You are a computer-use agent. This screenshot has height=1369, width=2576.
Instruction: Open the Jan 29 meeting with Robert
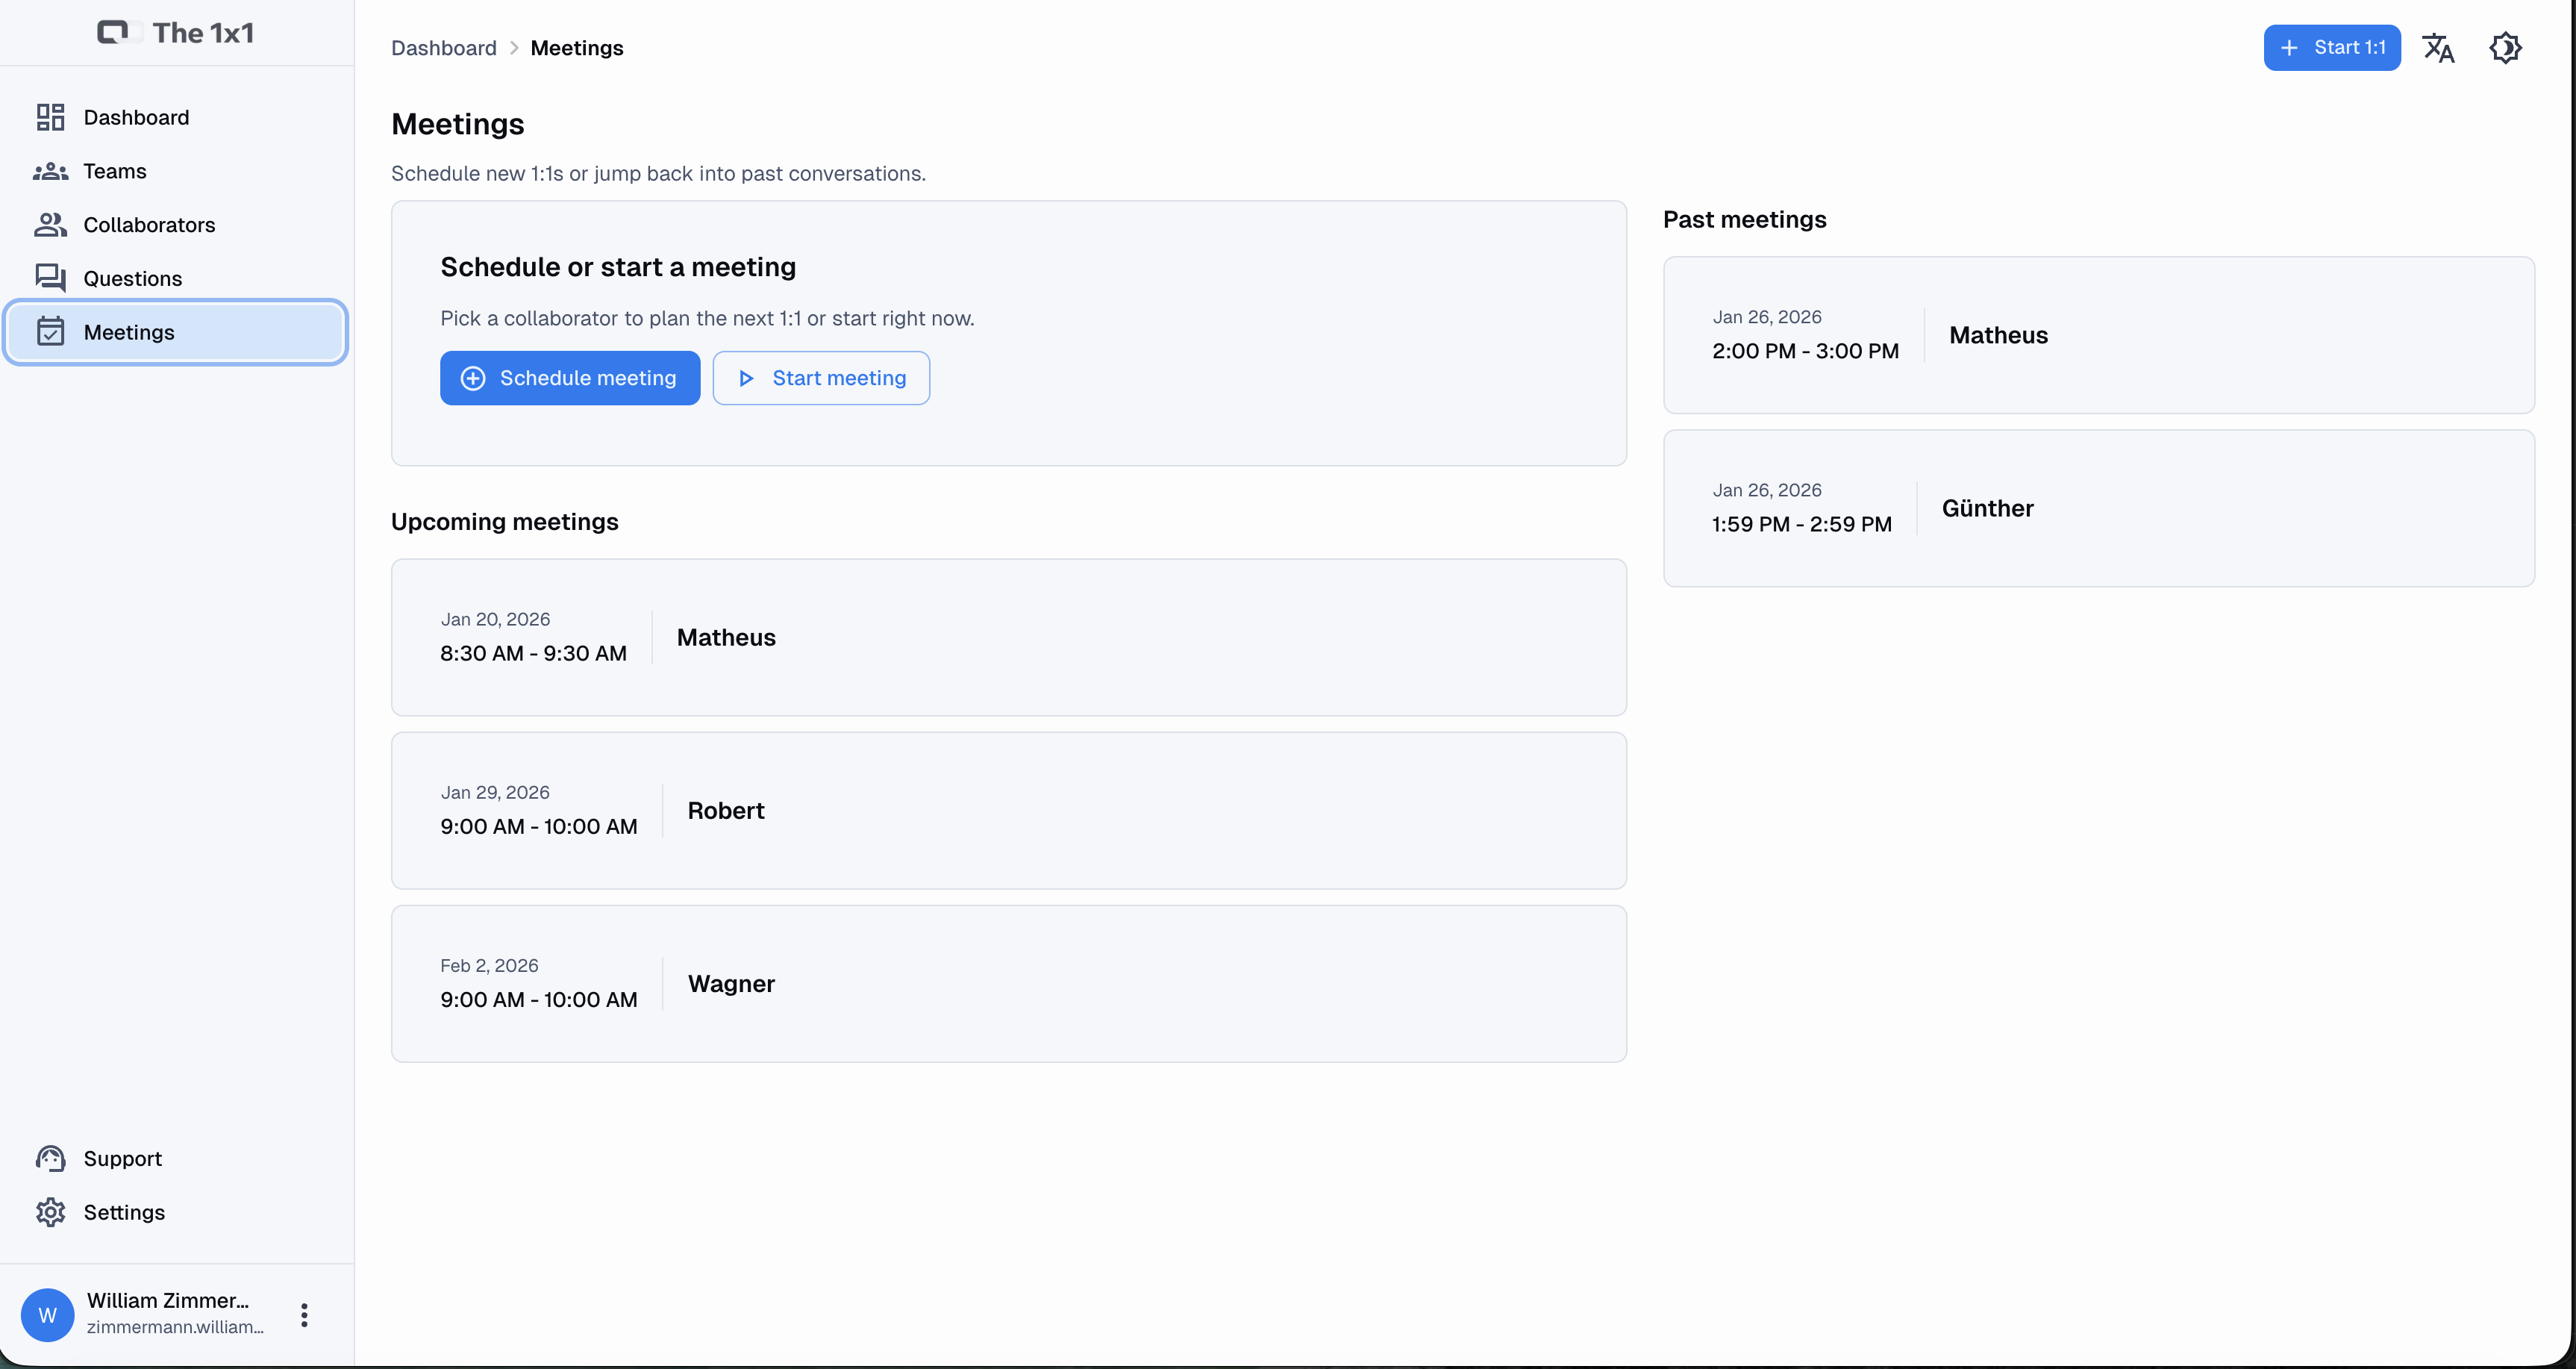(1008, 810)
